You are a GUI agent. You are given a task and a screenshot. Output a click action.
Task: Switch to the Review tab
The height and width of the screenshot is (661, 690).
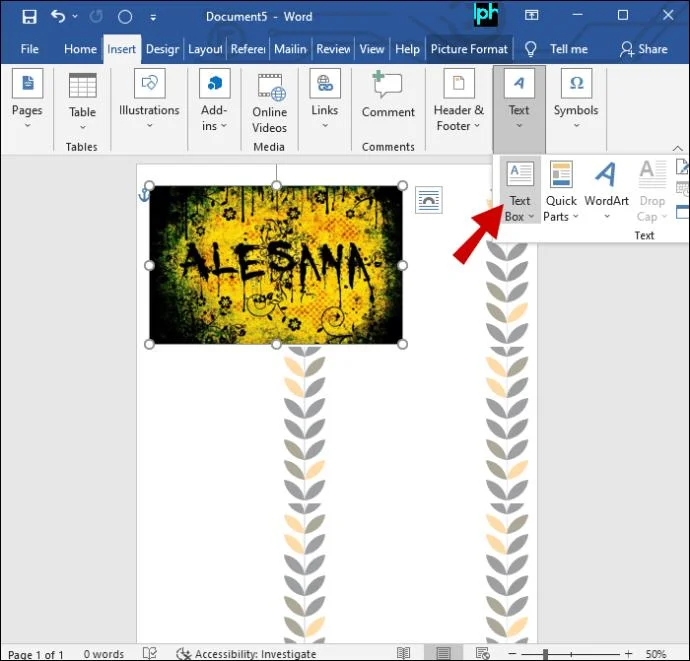pyautogui.click(x=333, y=49)
